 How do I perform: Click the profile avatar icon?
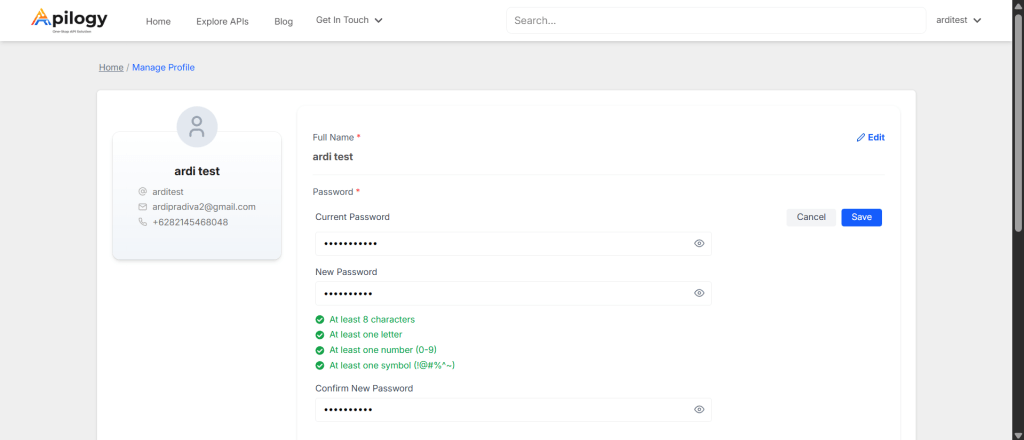click(x=197, y=127)
